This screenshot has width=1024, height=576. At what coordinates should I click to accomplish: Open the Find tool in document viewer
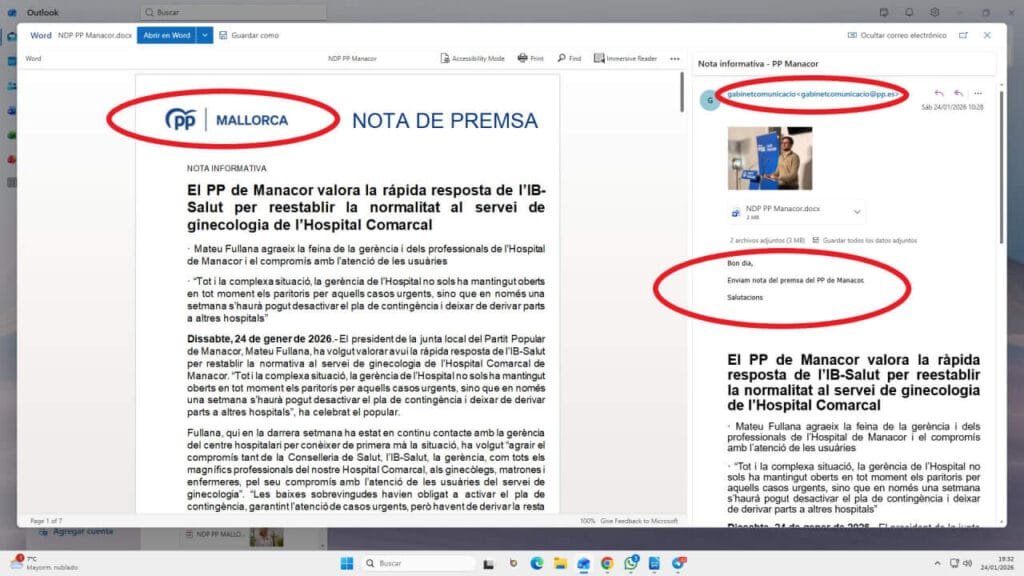click(x=569, y=59)
